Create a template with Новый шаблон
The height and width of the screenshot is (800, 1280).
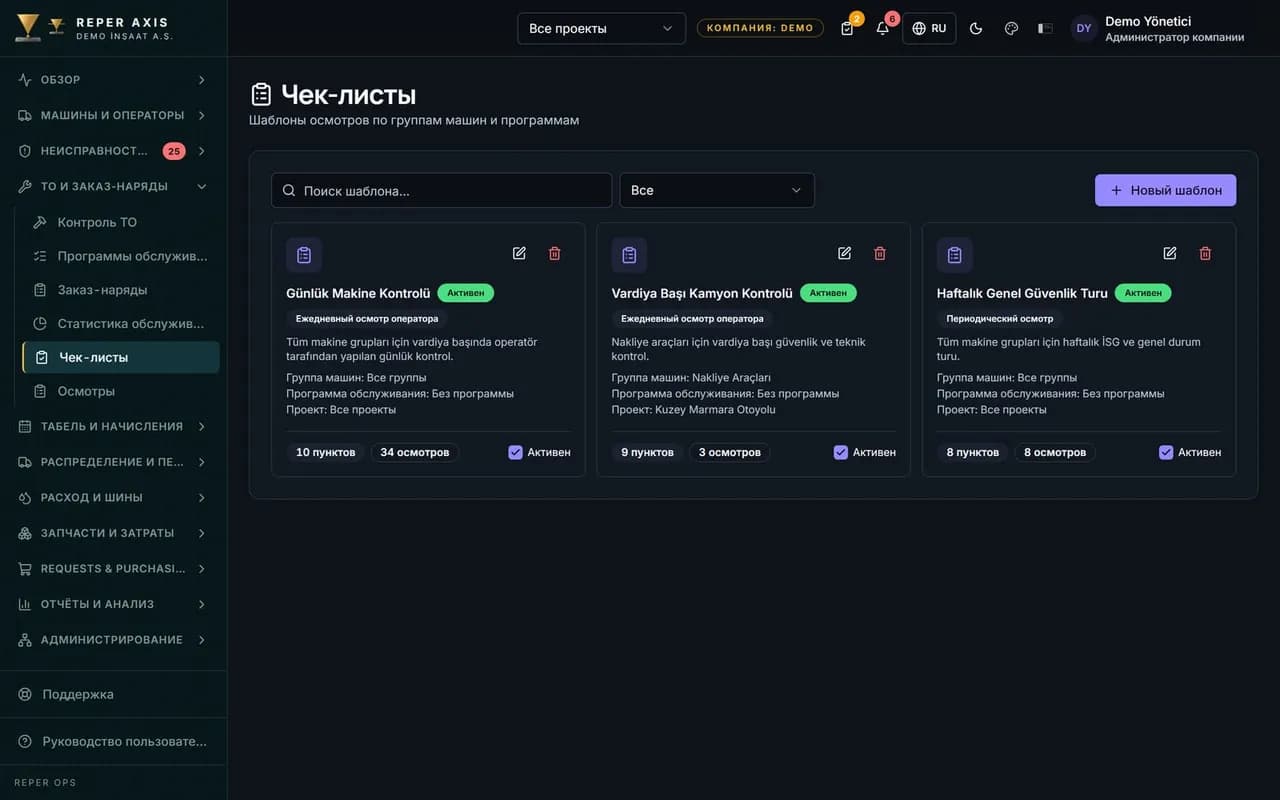pos(1165,190)
